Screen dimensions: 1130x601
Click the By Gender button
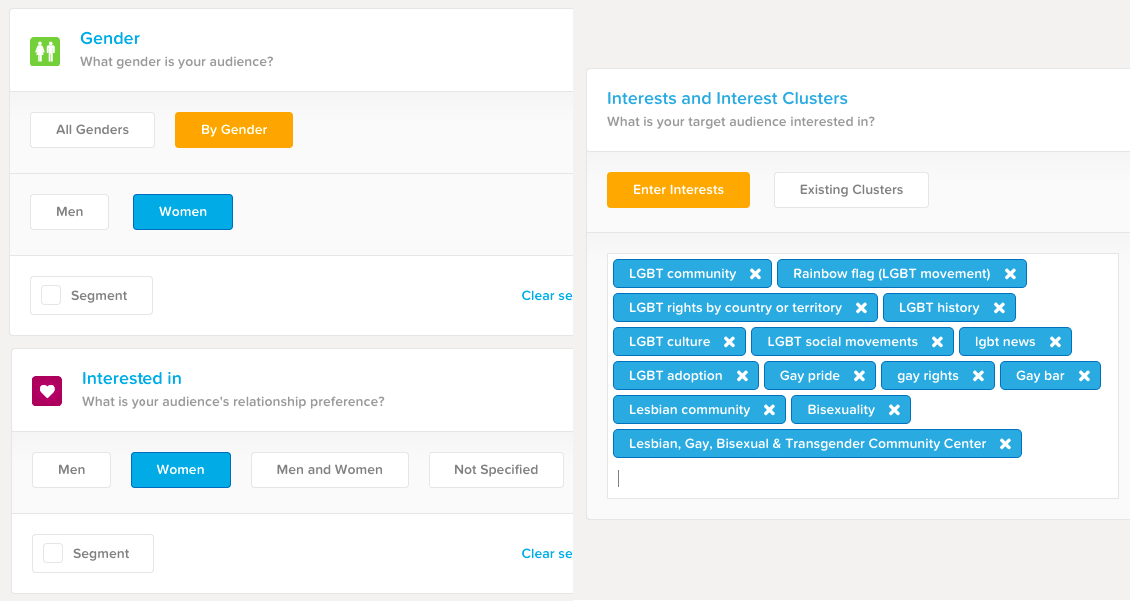[x=234, y=130]
